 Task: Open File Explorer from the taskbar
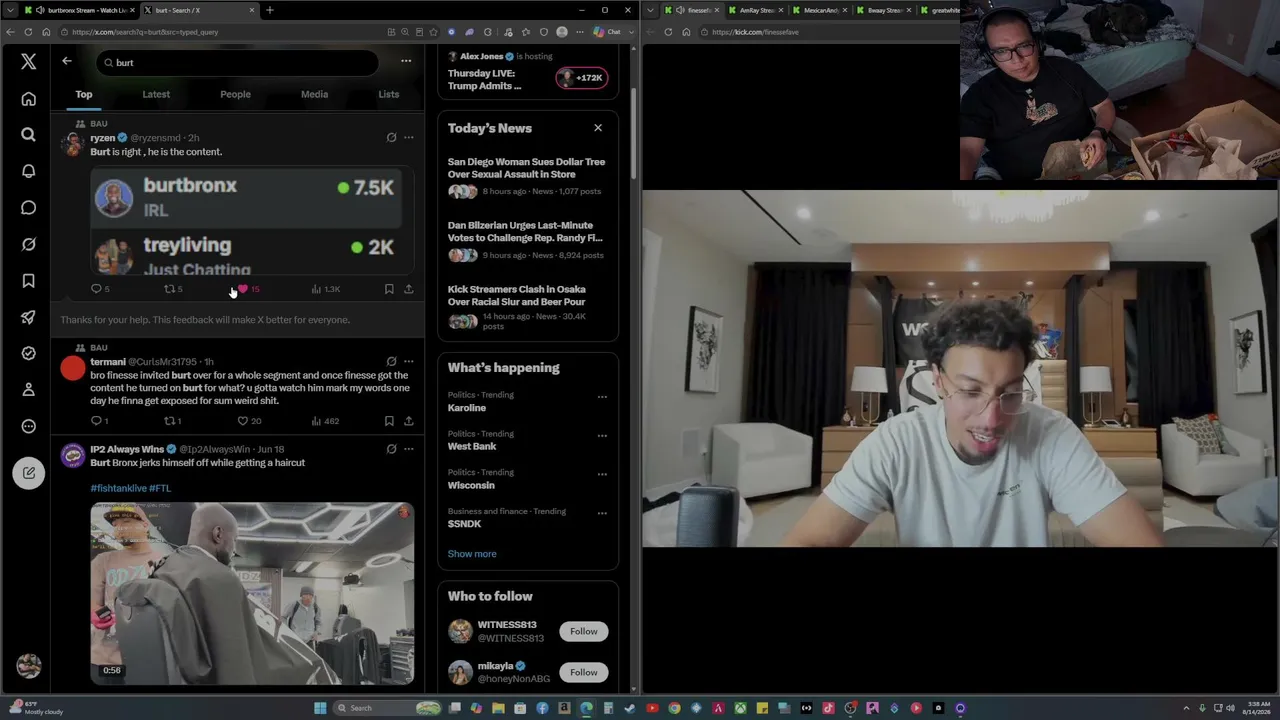[x=498, y=708]
